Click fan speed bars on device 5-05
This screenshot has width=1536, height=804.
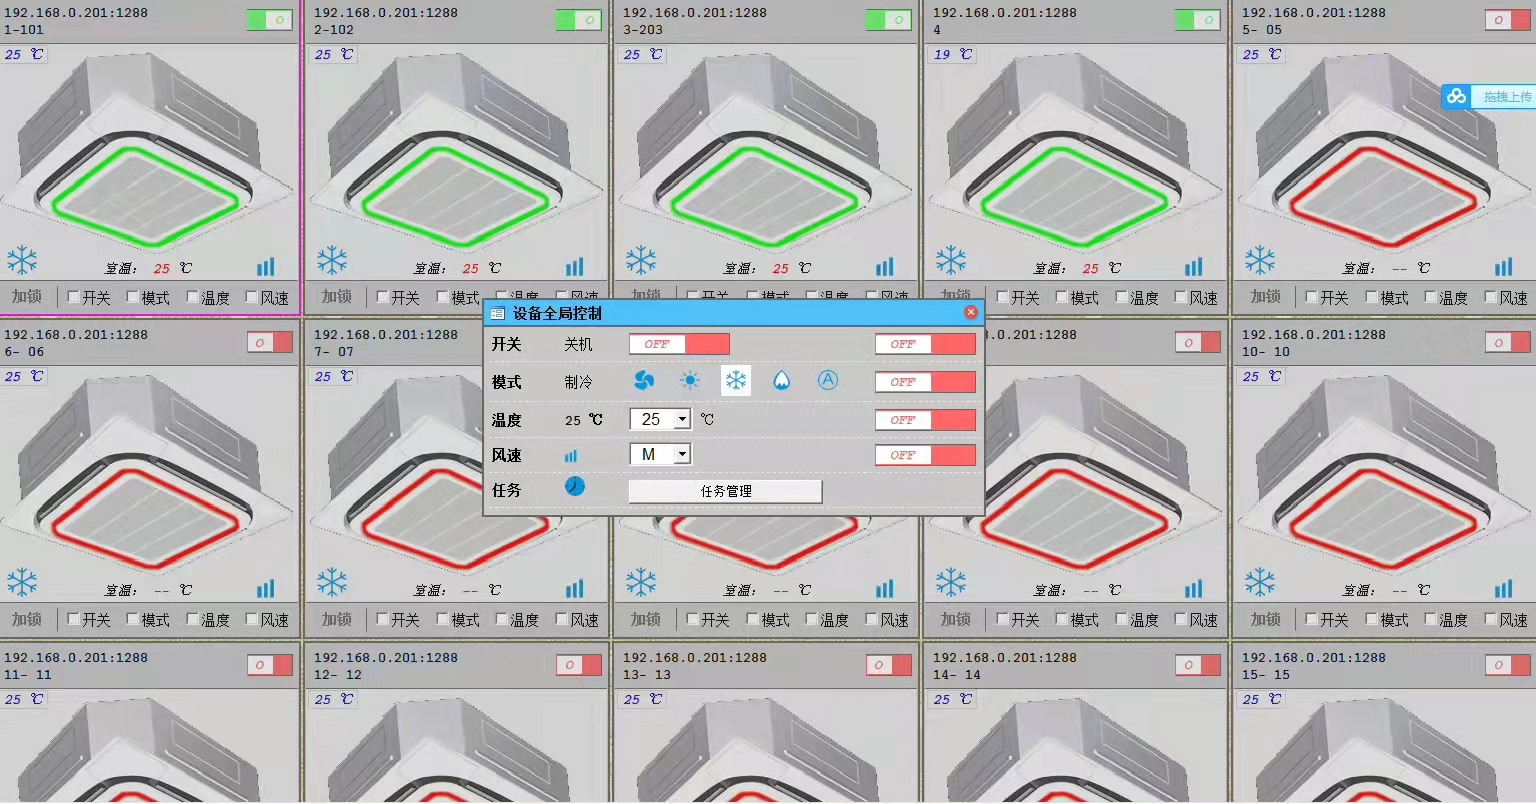click(1504, 266)
